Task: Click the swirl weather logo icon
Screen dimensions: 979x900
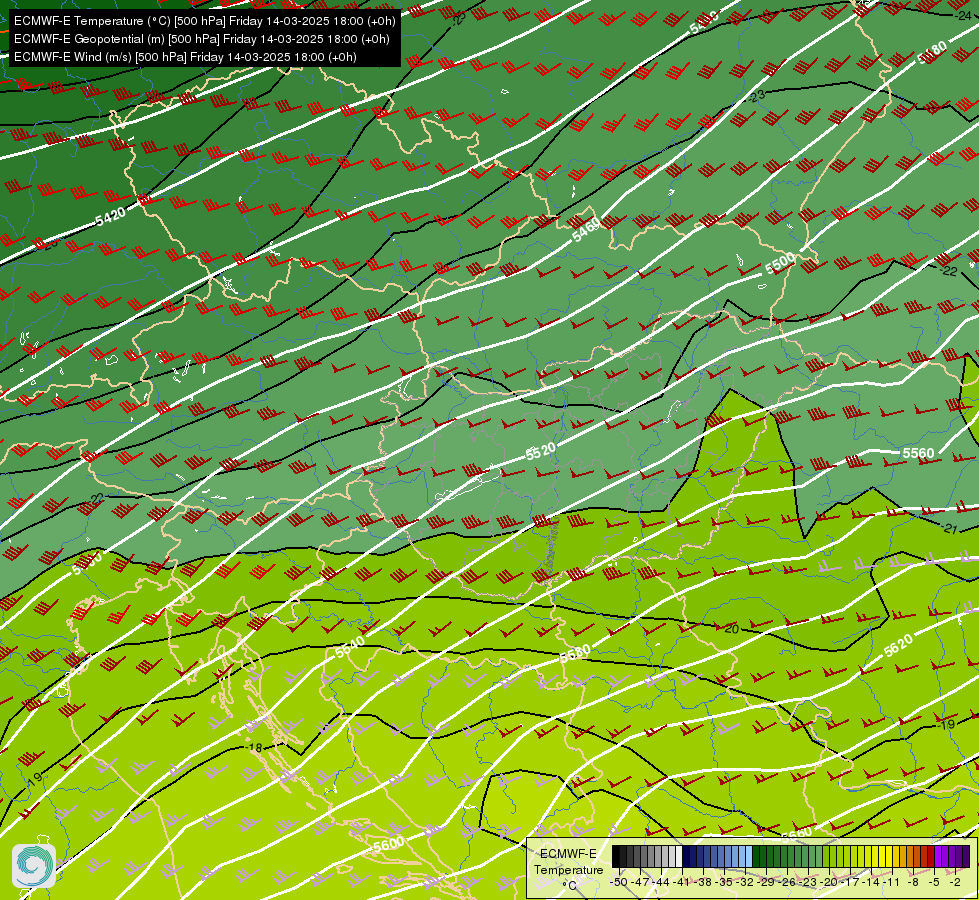Action: [34, 866]
